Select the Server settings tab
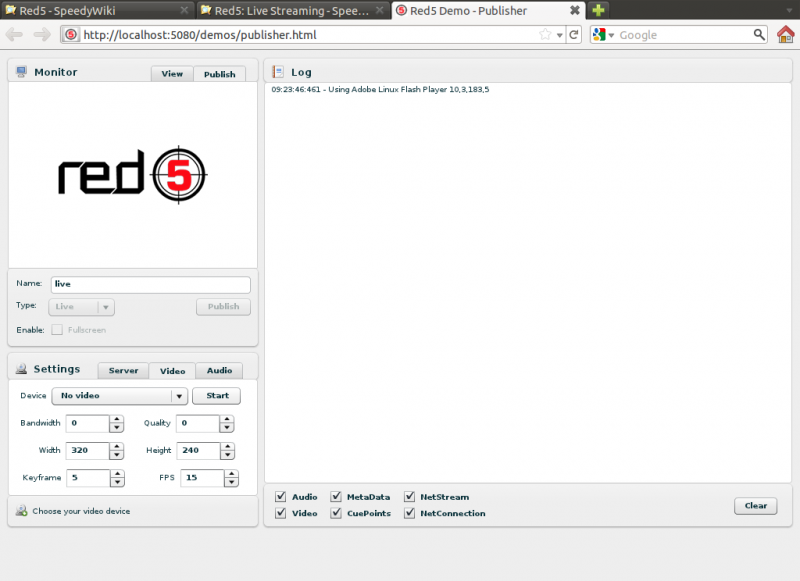Viewport: 800px width, 581px height. (x=122, y=370)
